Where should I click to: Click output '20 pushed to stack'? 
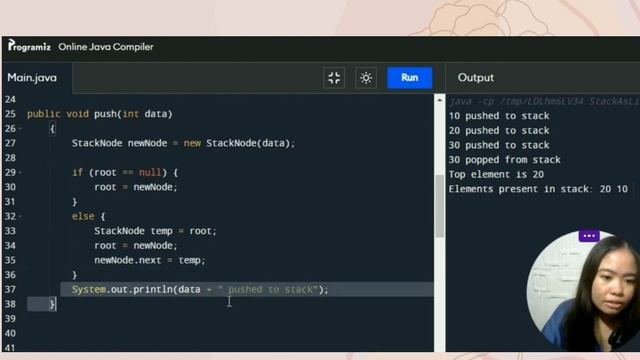tap(499, 131)
